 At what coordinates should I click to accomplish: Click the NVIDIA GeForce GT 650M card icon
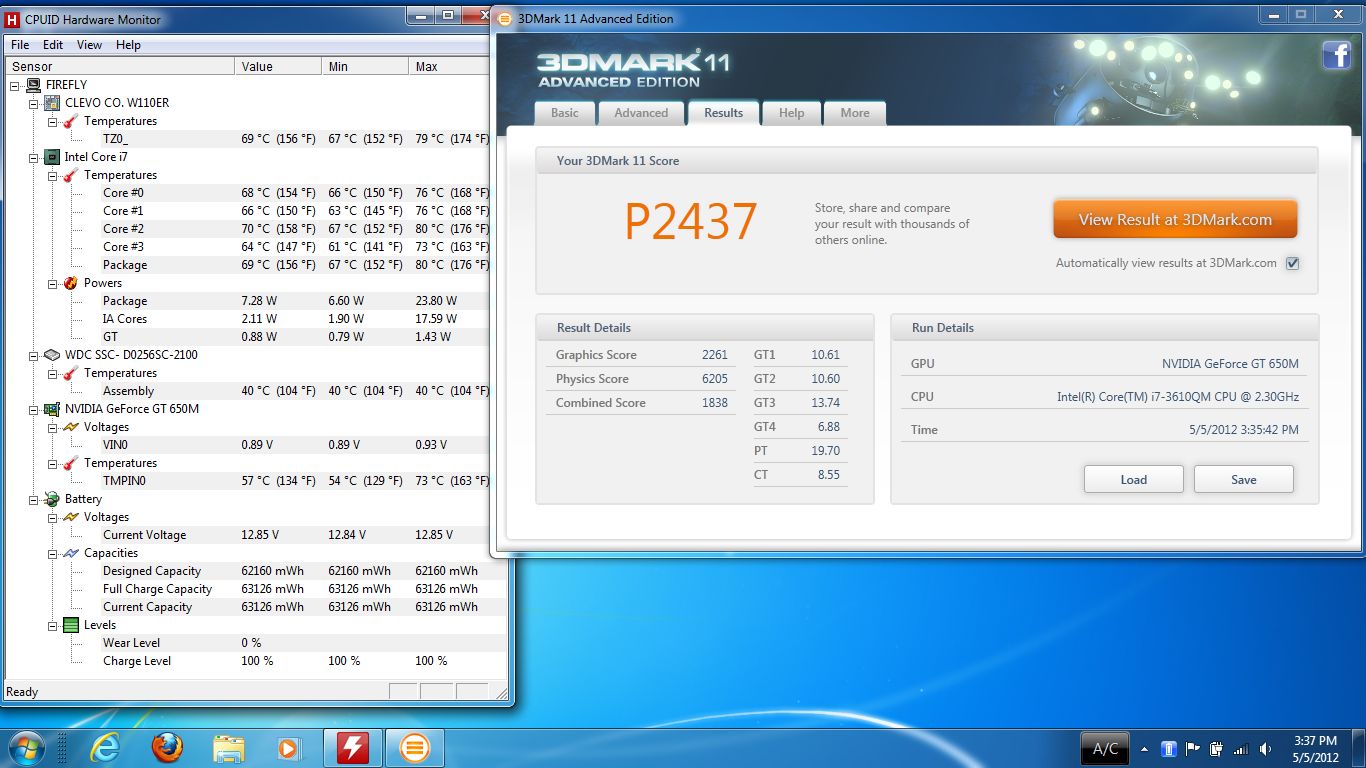(52, 409)
